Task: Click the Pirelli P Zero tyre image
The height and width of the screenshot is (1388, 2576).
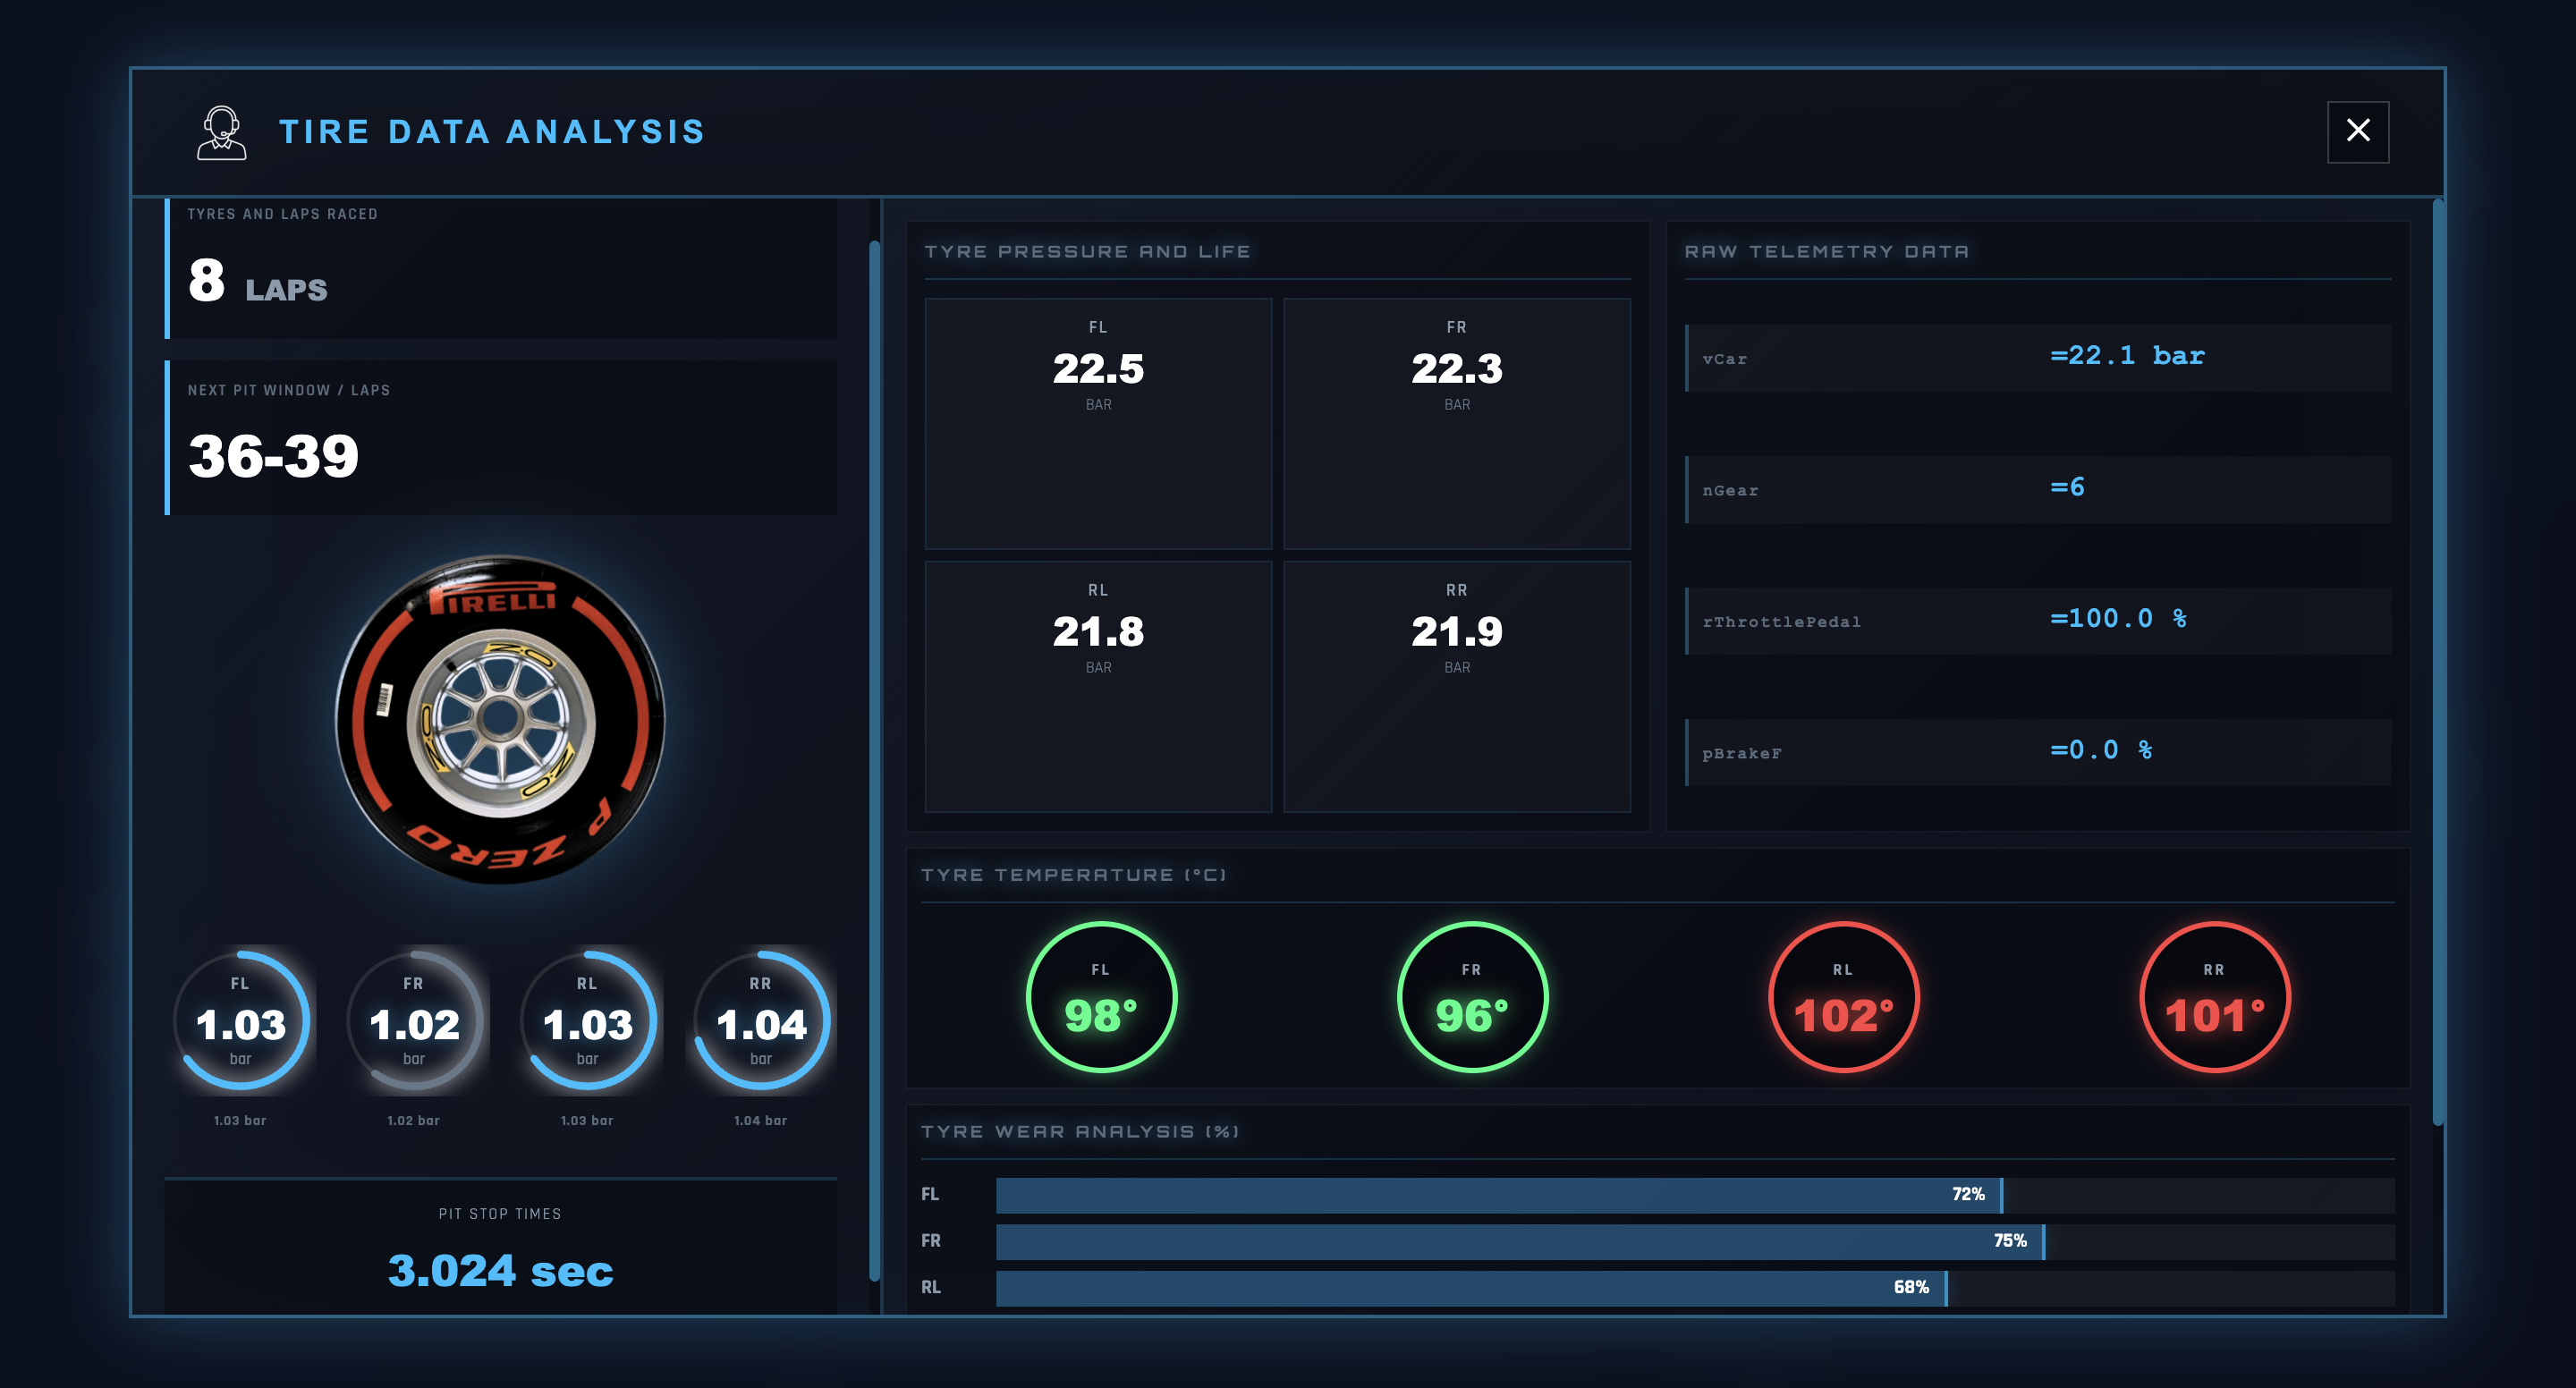Action: [500, 718]
